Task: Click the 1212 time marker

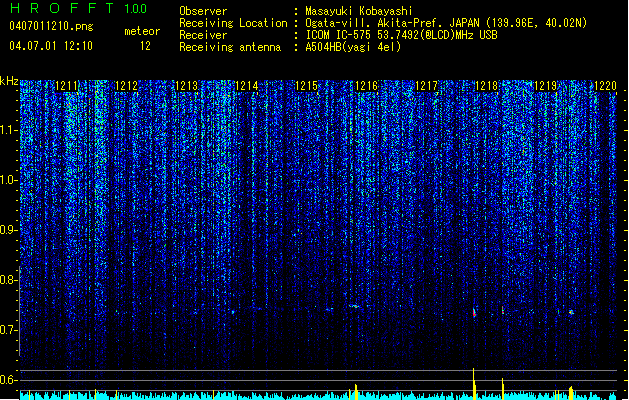Action: [126, 86]
